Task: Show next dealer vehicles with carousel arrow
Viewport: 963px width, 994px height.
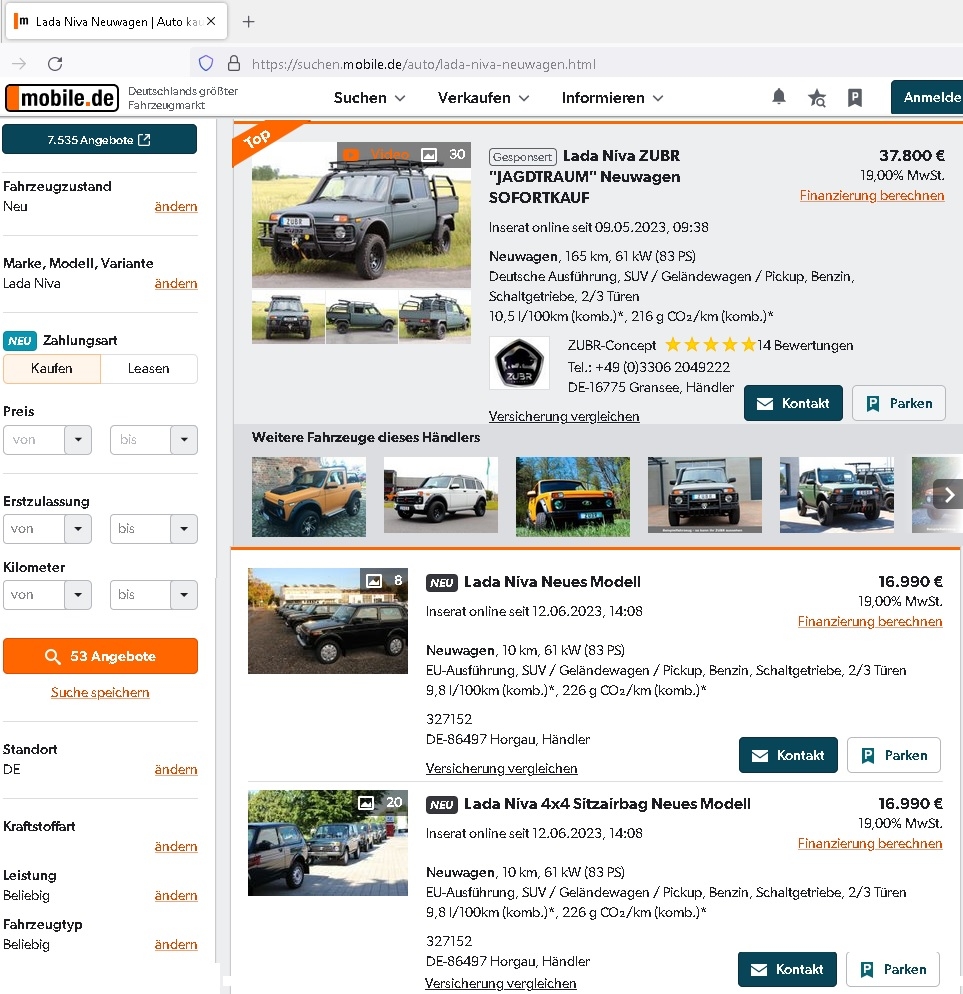Action: pyautogui.click(x=948, y=494)
